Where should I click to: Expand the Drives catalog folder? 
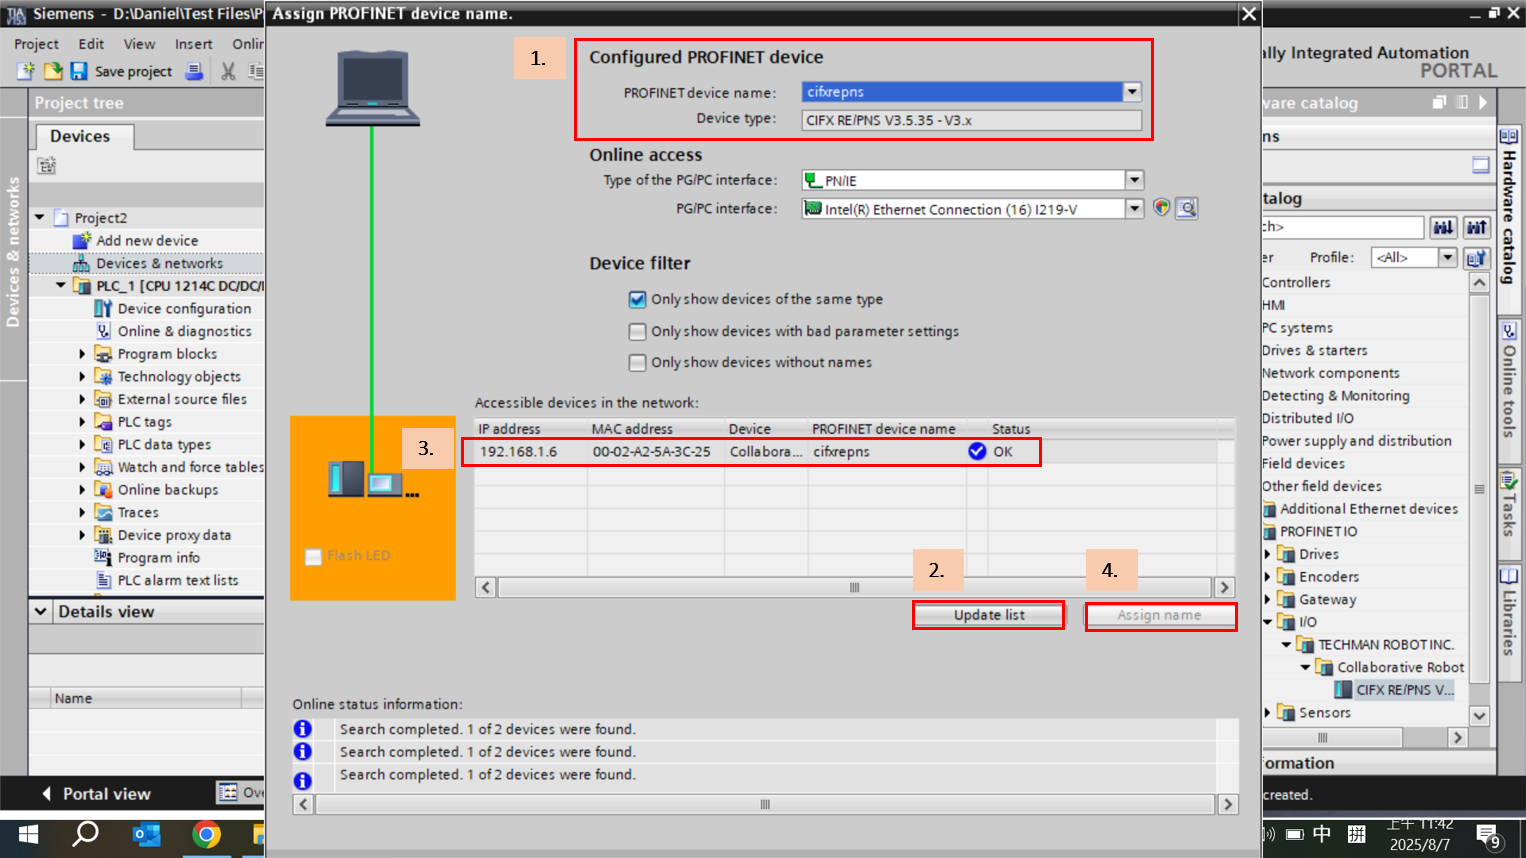[x=1268, y=554]
